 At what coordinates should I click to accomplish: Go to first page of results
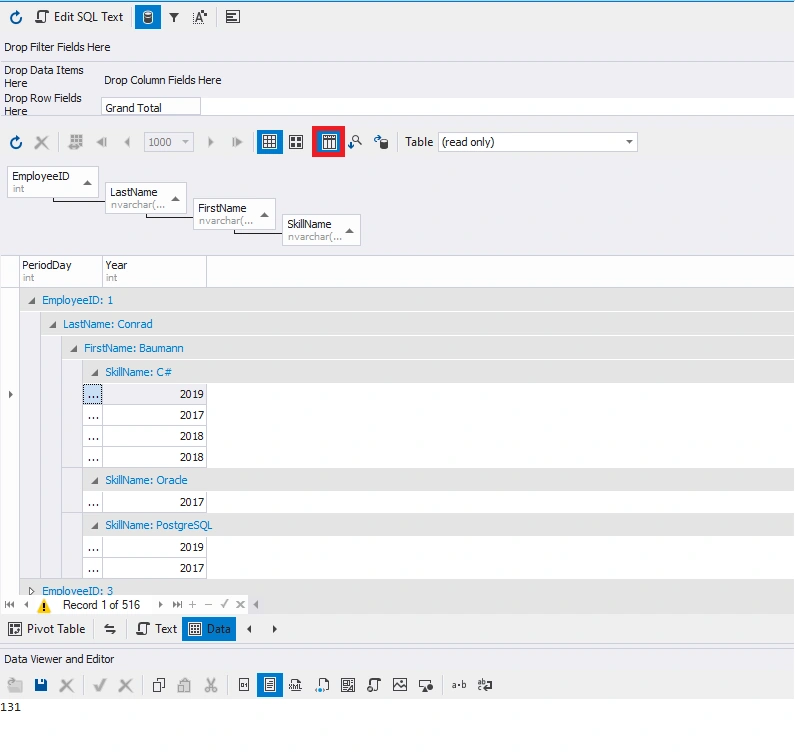point(102,142)
